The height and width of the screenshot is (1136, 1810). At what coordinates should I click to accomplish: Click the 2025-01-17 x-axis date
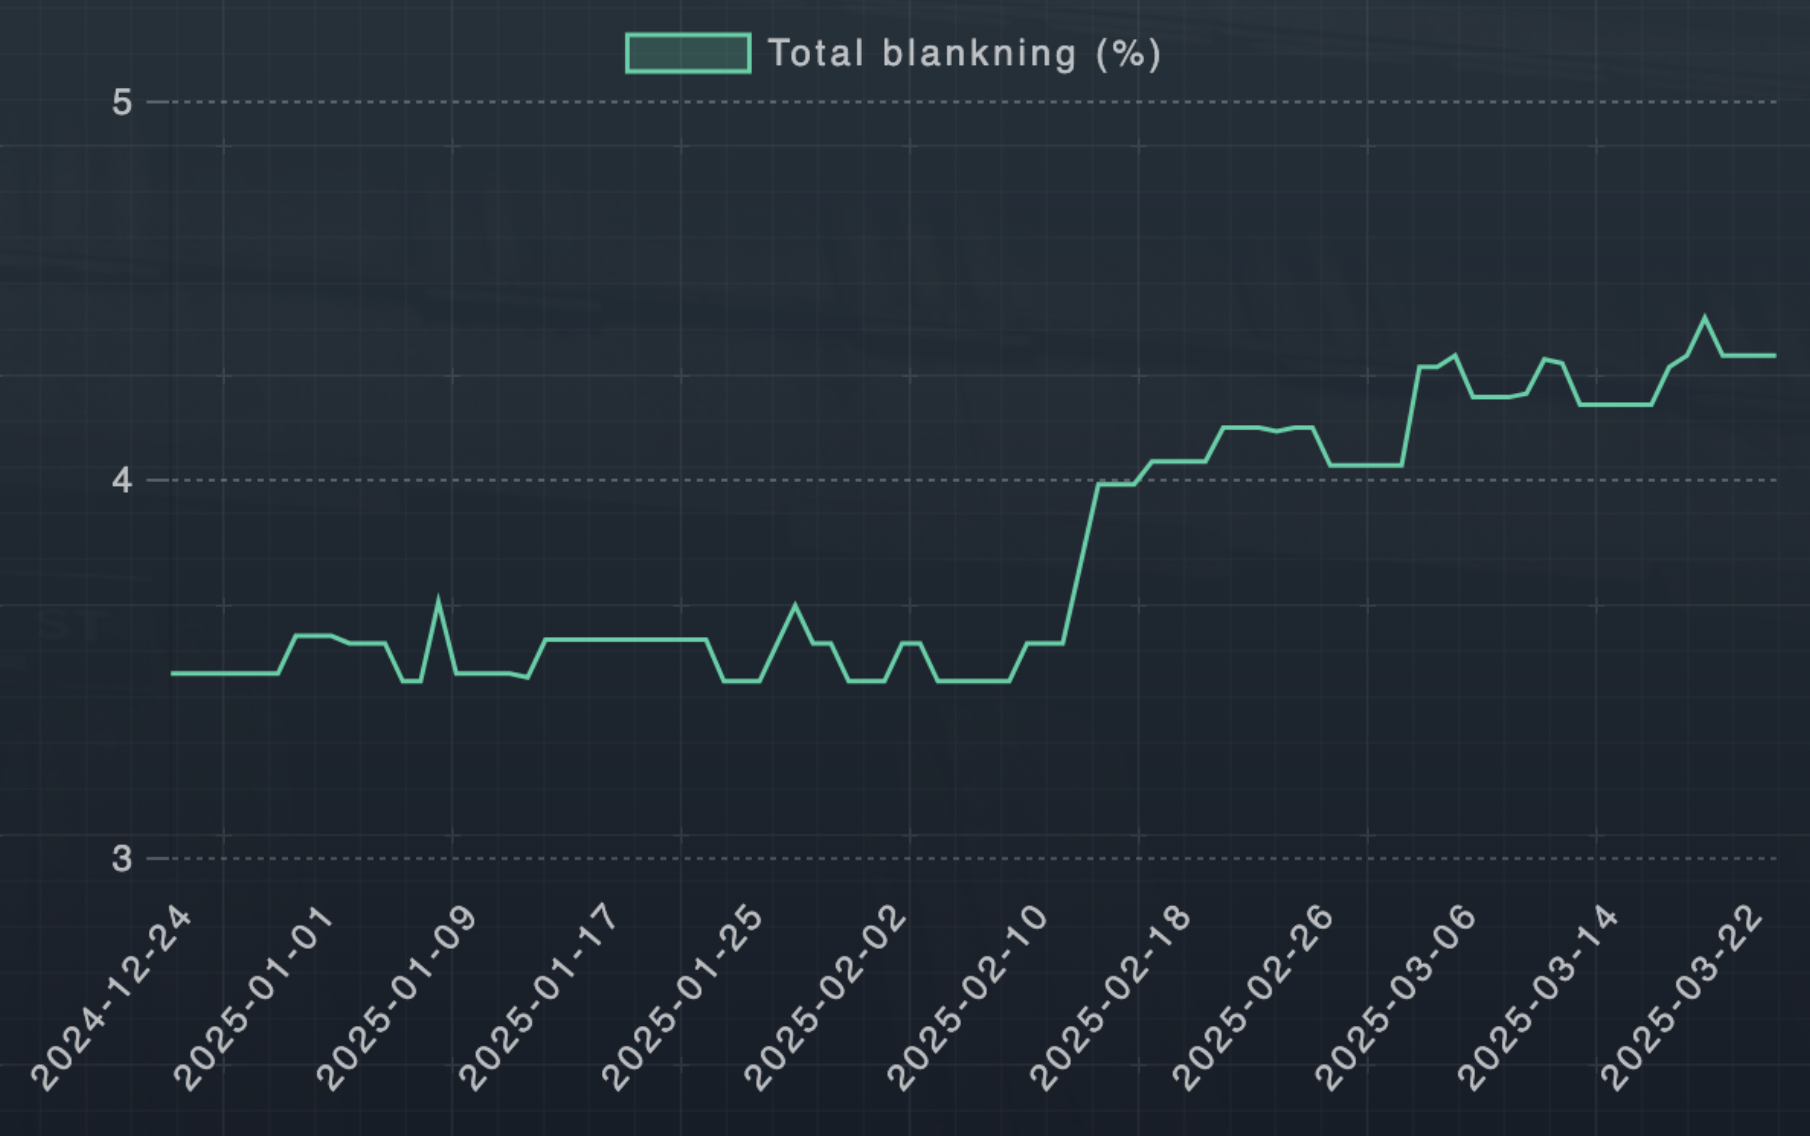(x=539, y=996)
